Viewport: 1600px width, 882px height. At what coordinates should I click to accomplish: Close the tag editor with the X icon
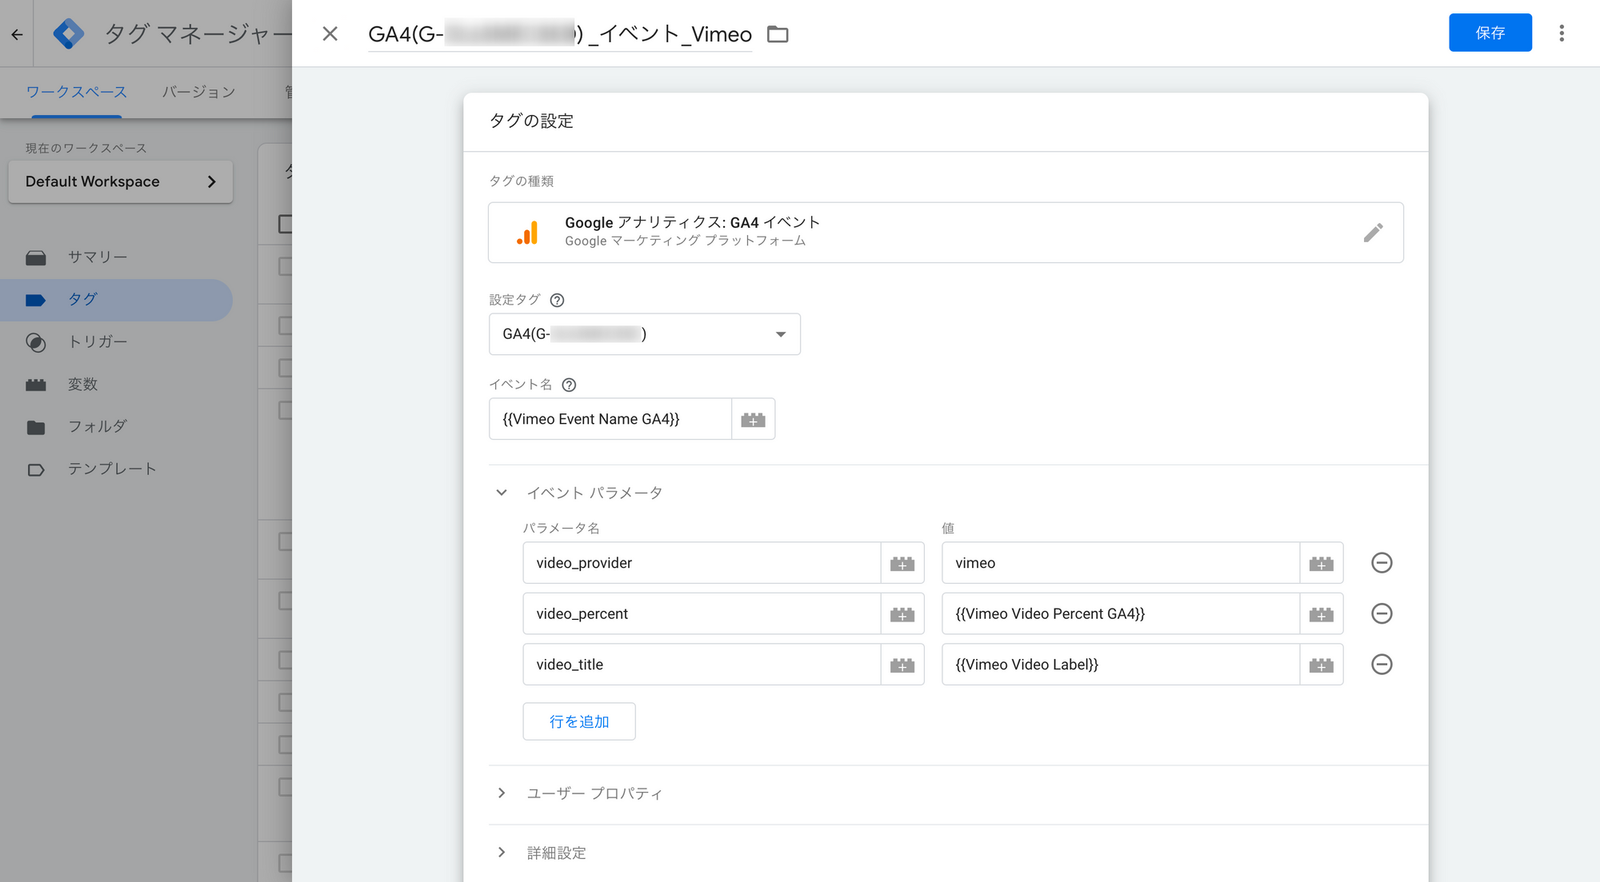pos(330,34)
